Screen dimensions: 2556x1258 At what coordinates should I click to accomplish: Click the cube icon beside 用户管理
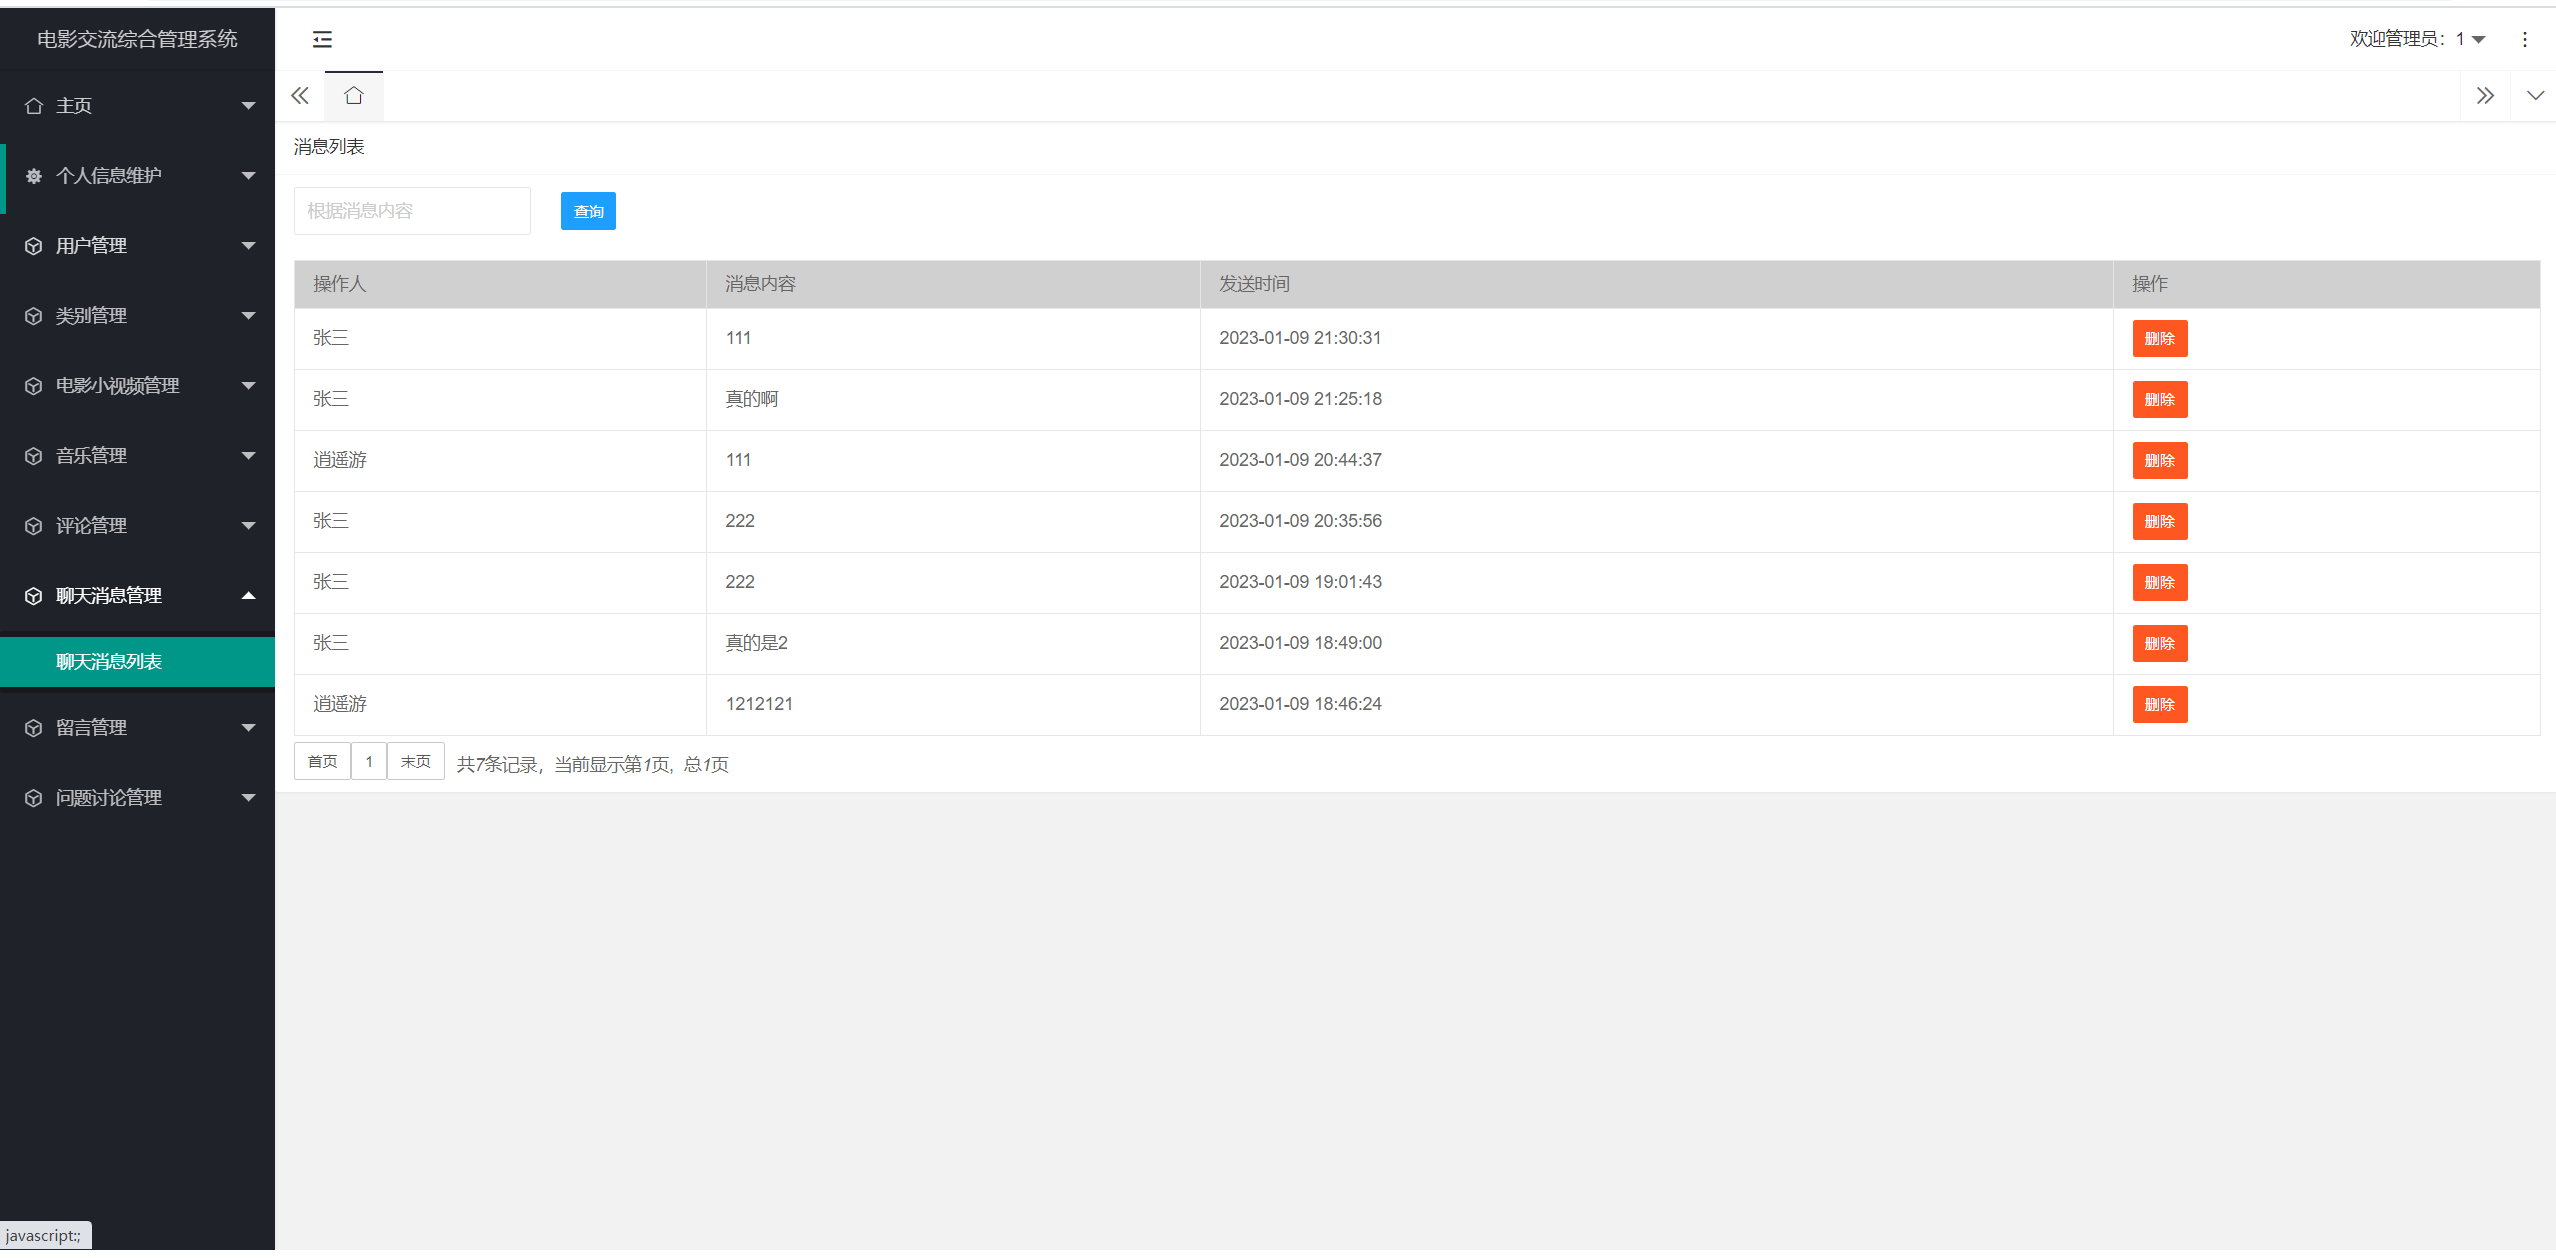tap(34, 246)
